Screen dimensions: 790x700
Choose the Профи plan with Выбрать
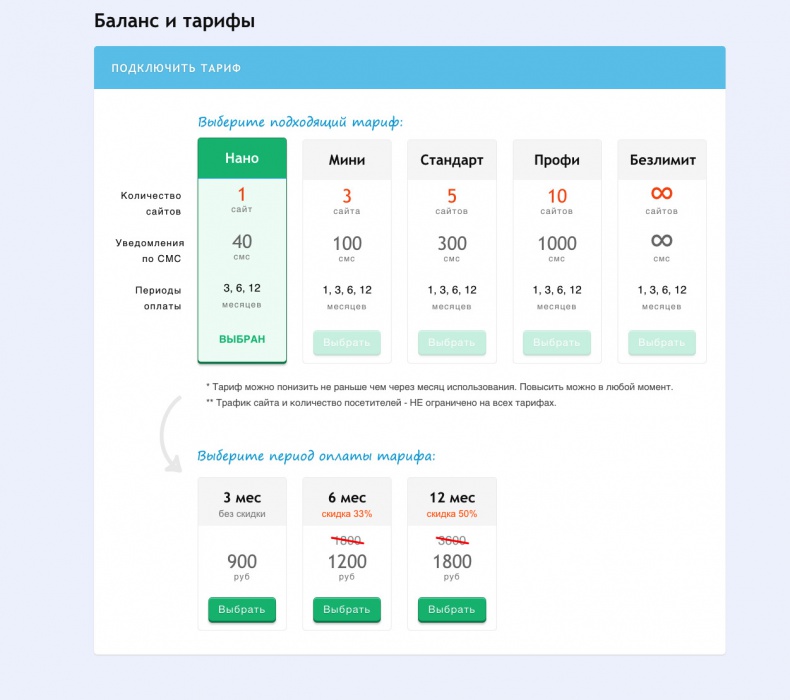pos(557,343)
